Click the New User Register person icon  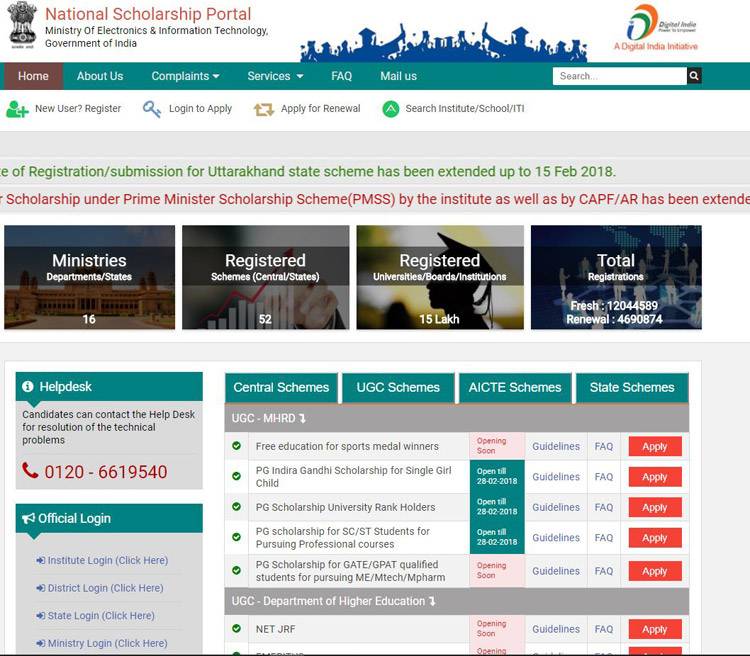pyautogui.click(x=17, y=109)
